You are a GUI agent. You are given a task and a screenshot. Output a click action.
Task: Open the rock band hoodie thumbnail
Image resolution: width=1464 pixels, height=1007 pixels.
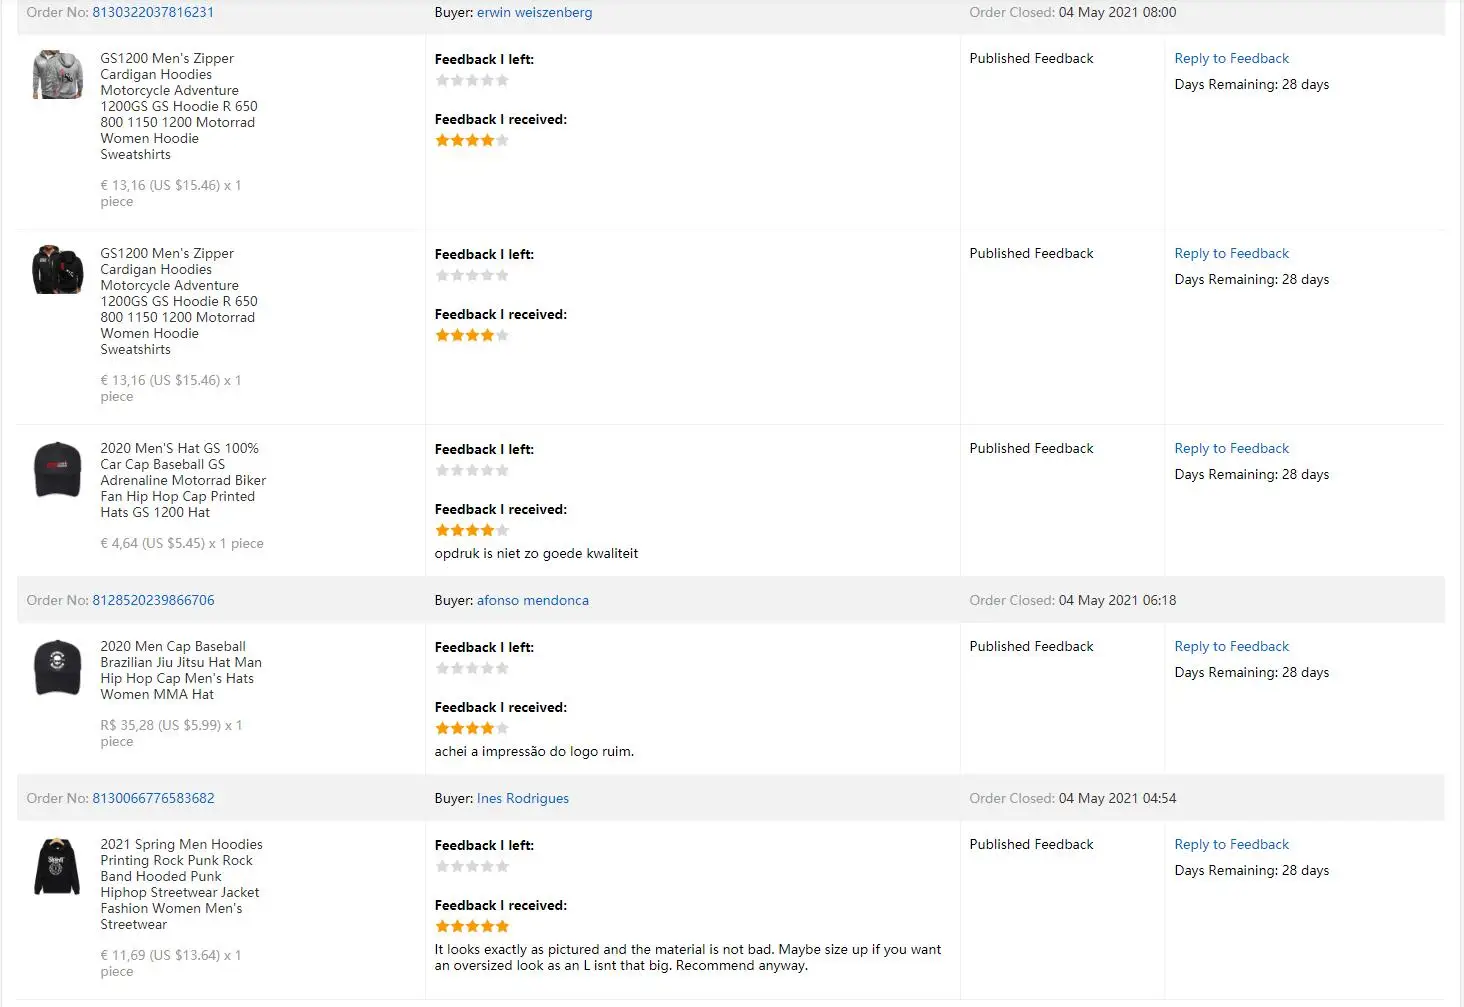pyautogui.click(x=57, y=866)
